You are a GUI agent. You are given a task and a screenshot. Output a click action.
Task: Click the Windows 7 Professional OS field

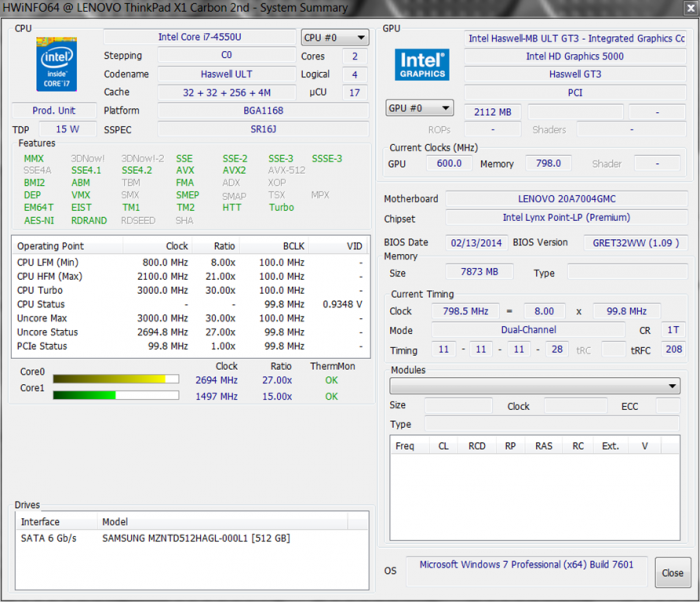(x=527, y=565)
